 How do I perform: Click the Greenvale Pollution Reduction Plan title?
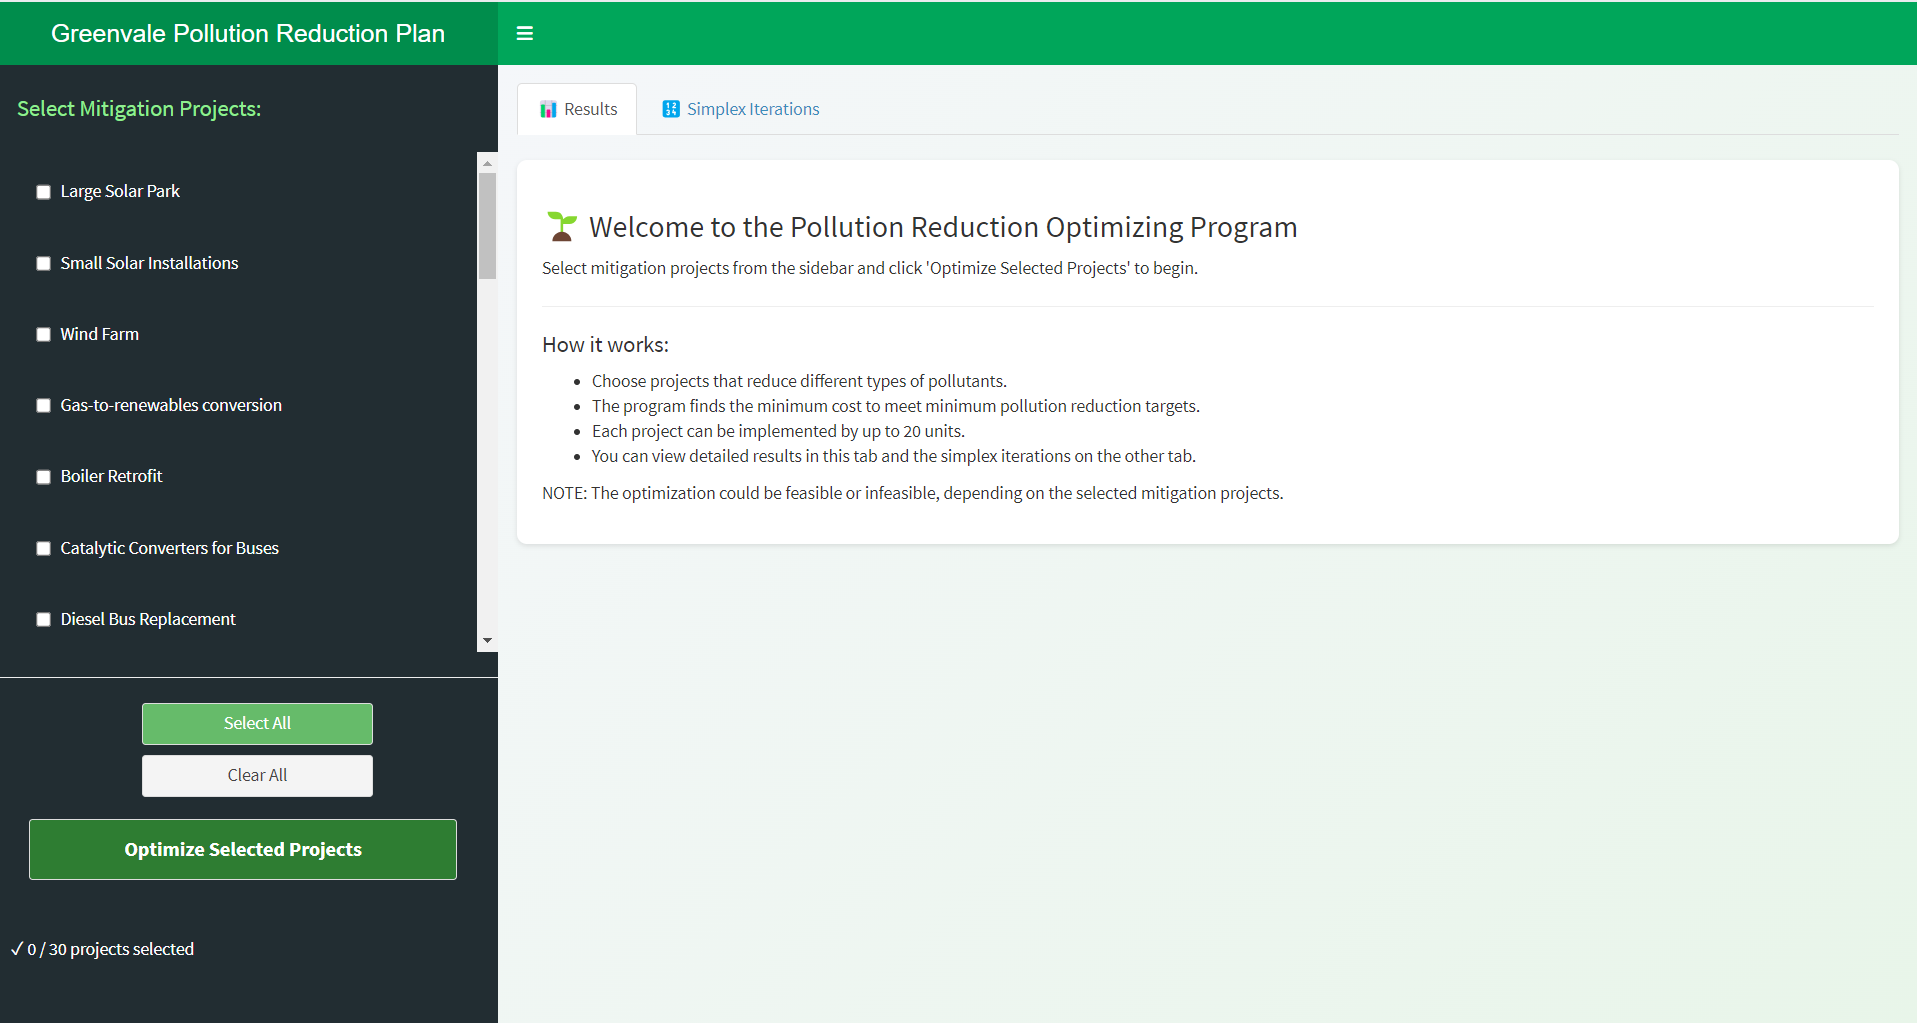click(x=248, y=33)
